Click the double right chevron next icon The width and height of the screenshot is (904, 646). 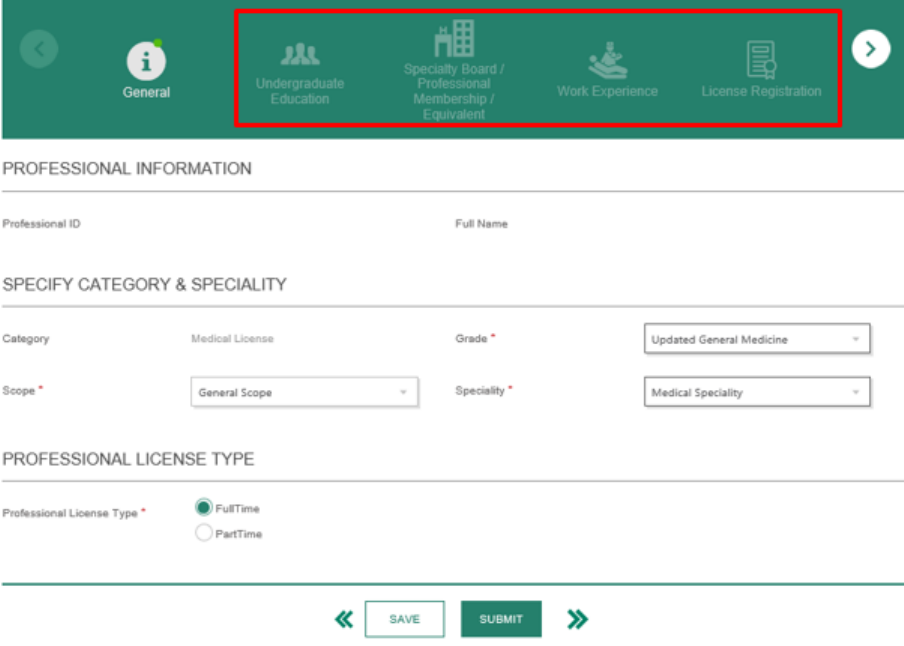pyautogui.click(x=577, y=619)
